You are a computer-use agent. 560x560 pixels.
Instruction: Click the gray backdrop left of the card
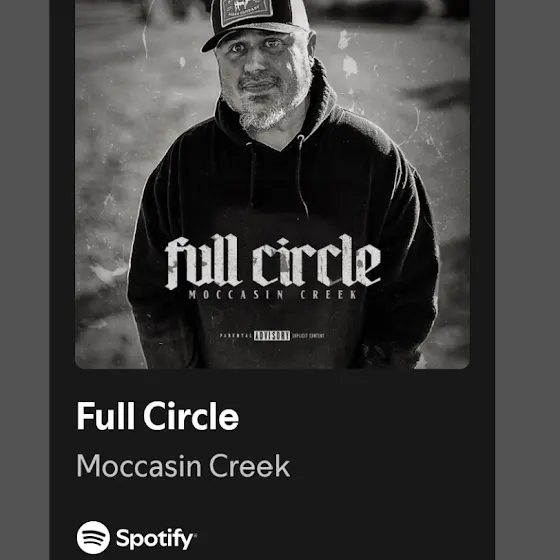click(x=24, y=280)
